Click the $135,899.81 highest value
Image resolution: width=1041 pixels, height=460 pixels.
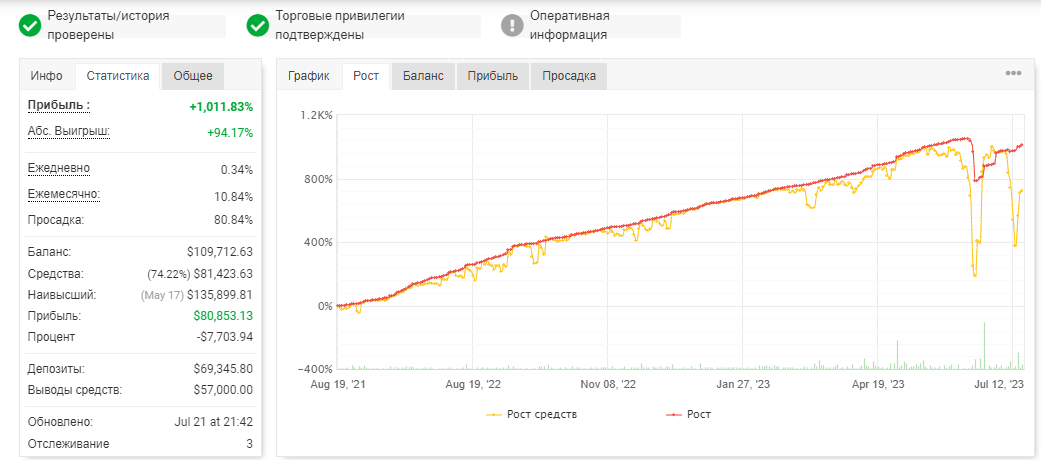pyautogui.click(x=220, y=295)
